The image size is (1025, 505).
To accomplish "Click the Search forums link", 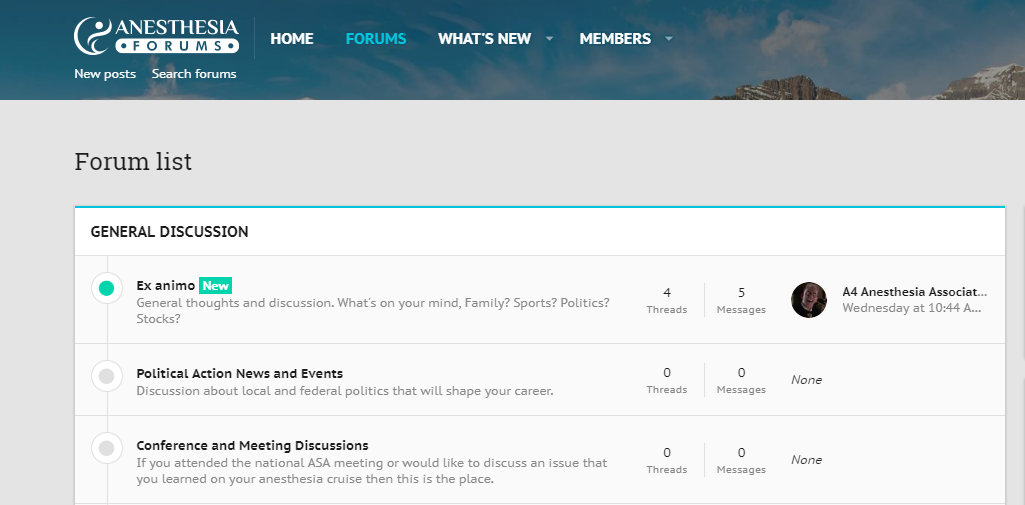I will (194, 74).
